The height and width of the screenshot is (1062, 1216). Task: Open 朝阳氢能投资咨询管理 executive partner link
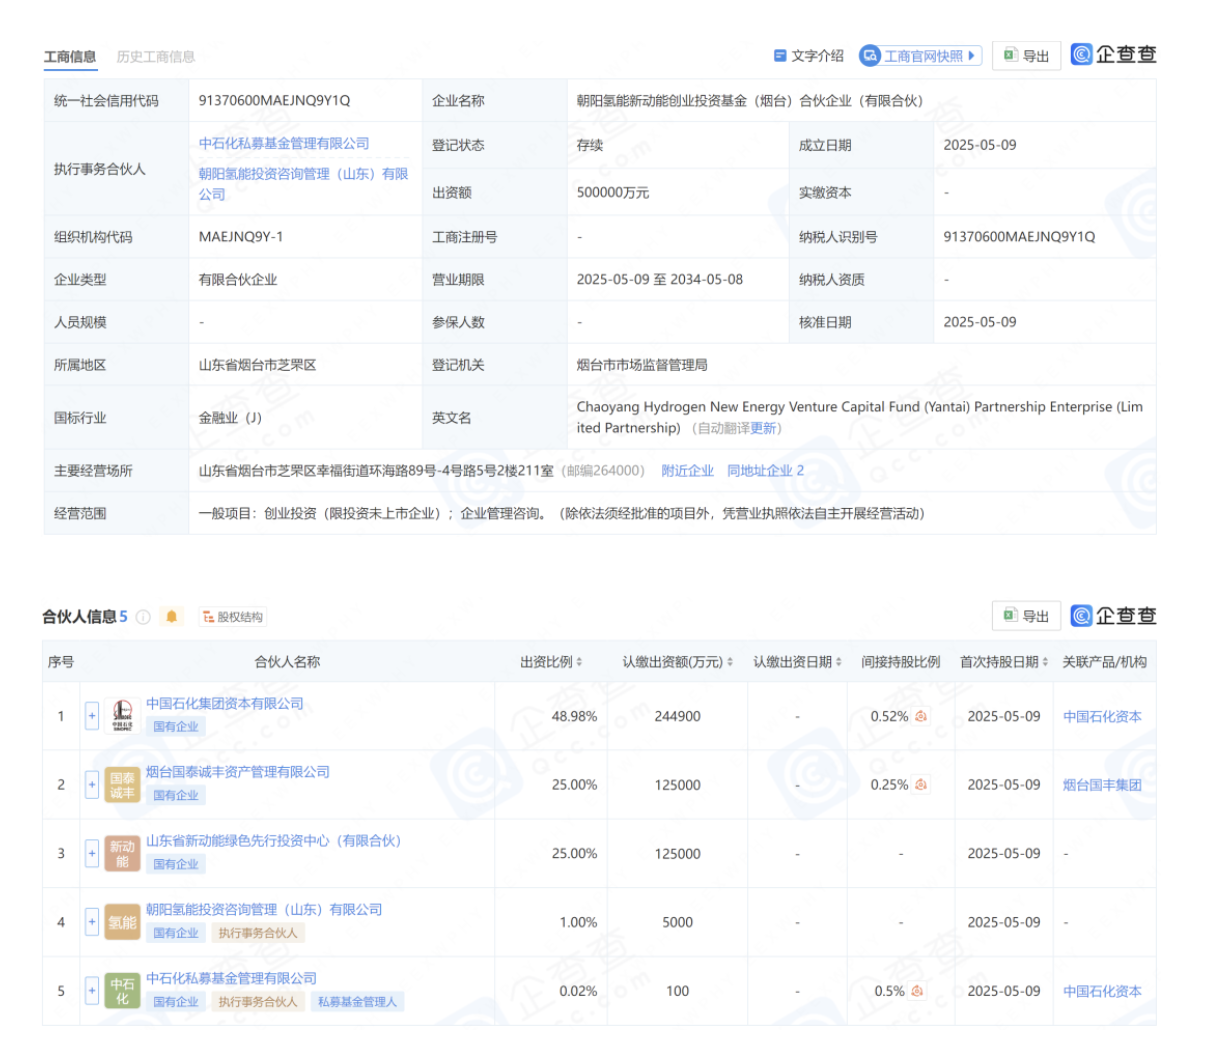pyautogui.click(x=303, y=184)
